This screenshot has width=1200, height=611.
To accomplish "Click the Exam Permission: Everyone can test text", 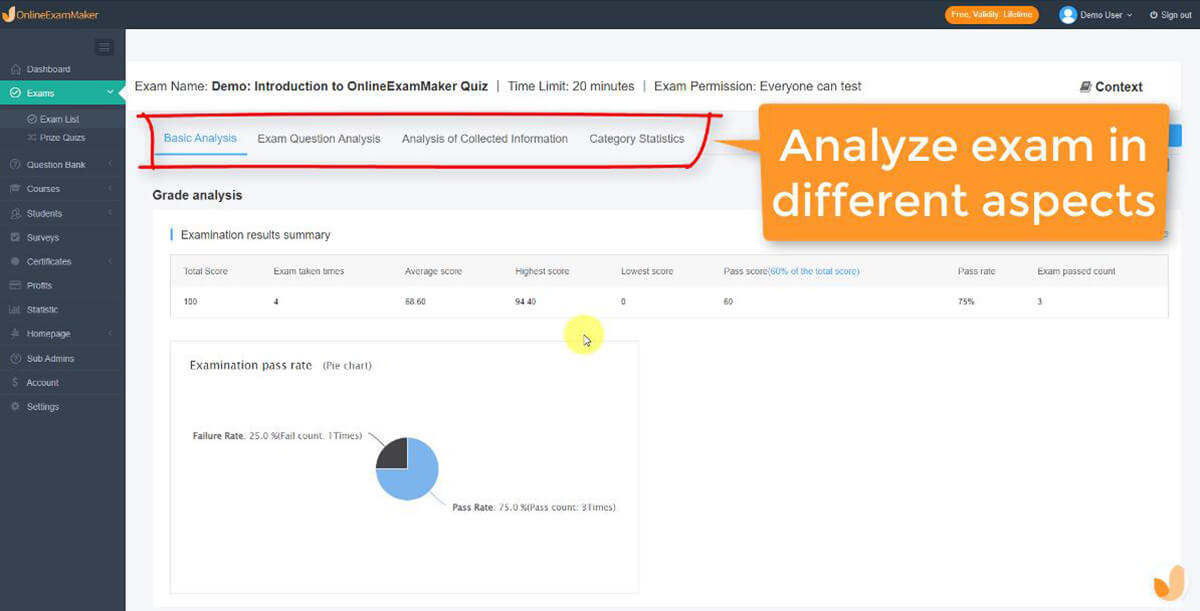I will [x=757, y=86].
